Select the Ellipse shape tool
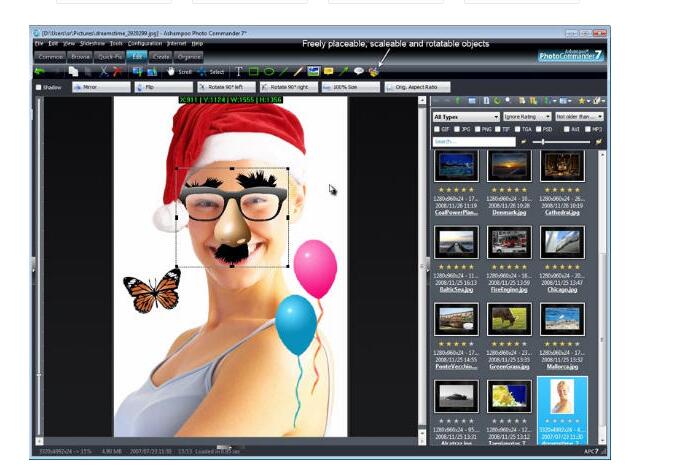This screenshot has width=673, height=467. tap(269, 72)
